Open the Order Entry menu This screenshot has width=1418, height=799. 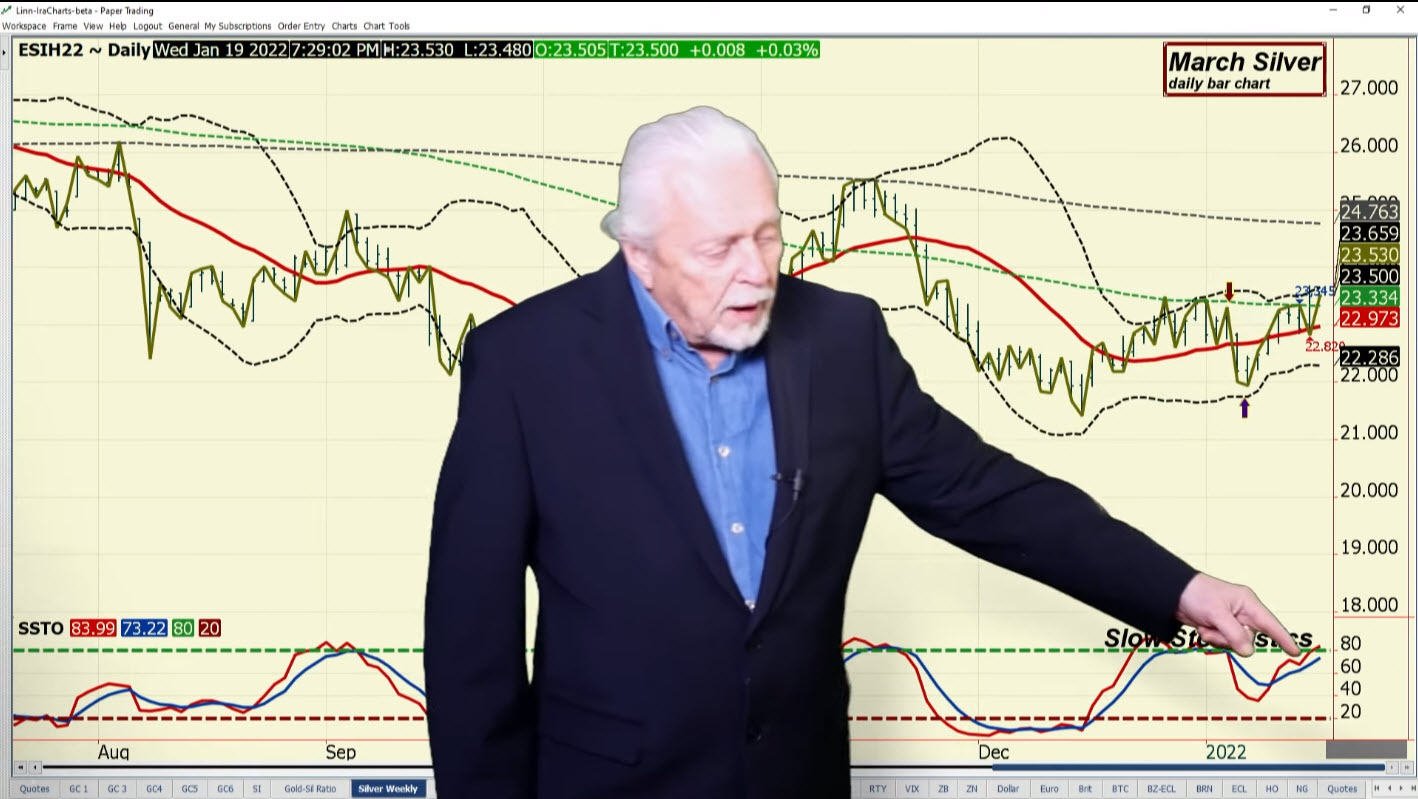(x=301, y=26)
